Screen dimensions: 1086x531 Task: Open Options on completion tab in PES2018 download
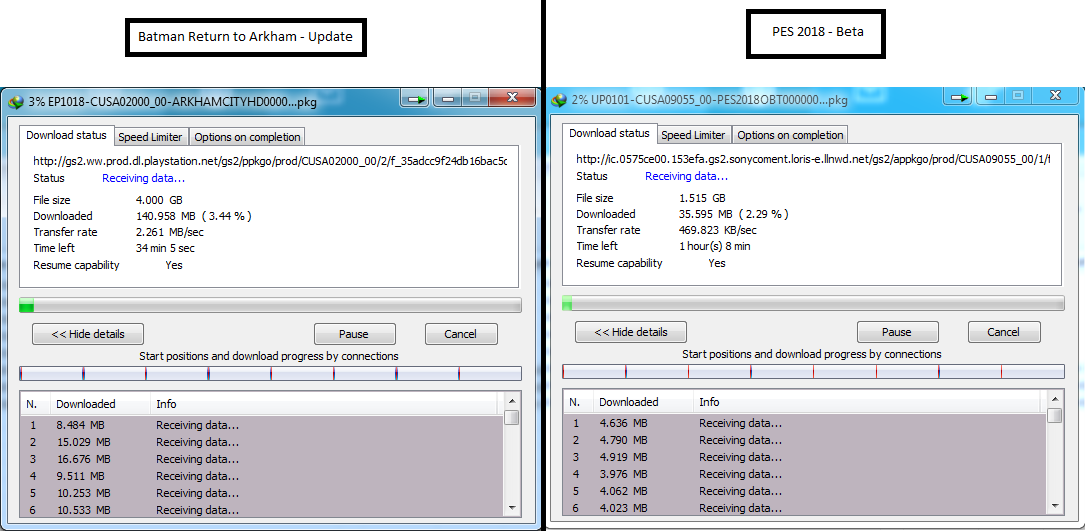coord(790,135)
